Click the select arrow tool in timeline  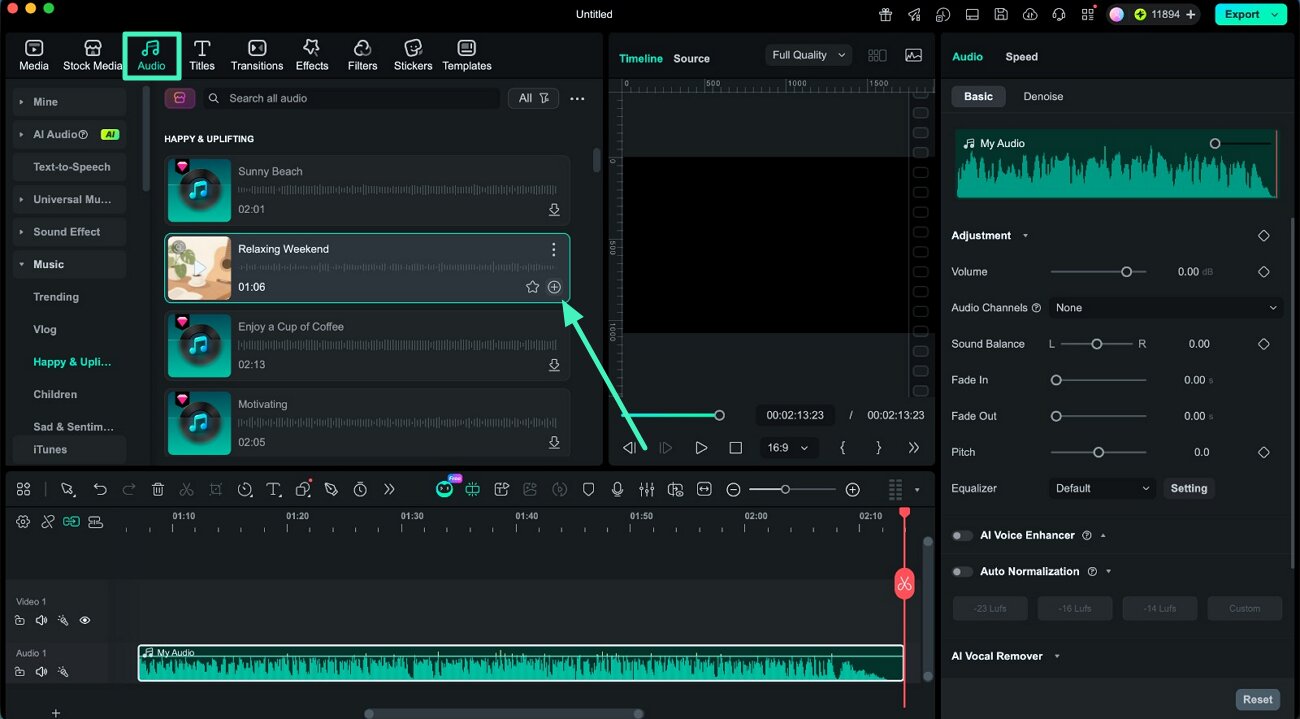pos(68,489)
